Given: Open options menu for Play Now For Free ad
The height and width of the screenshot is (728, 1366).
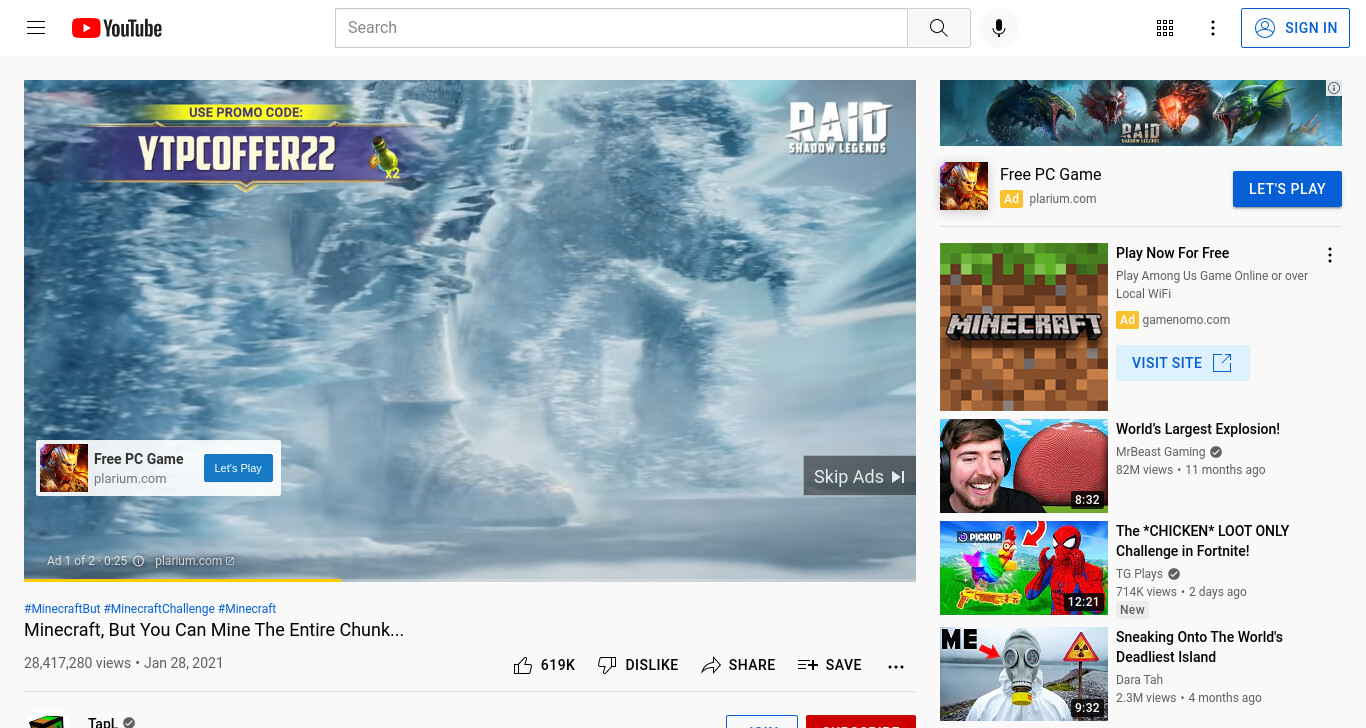Looking at the screenshot, I should click(x=1330, y=255).
